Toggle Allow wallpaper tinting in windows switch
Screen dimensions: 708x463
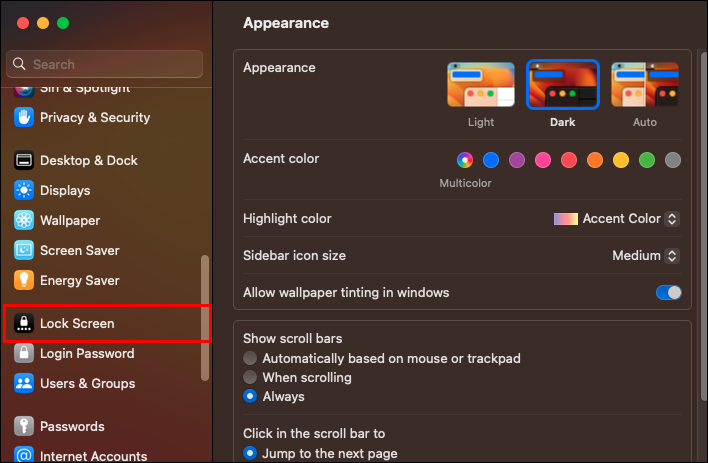click(668, 293)
